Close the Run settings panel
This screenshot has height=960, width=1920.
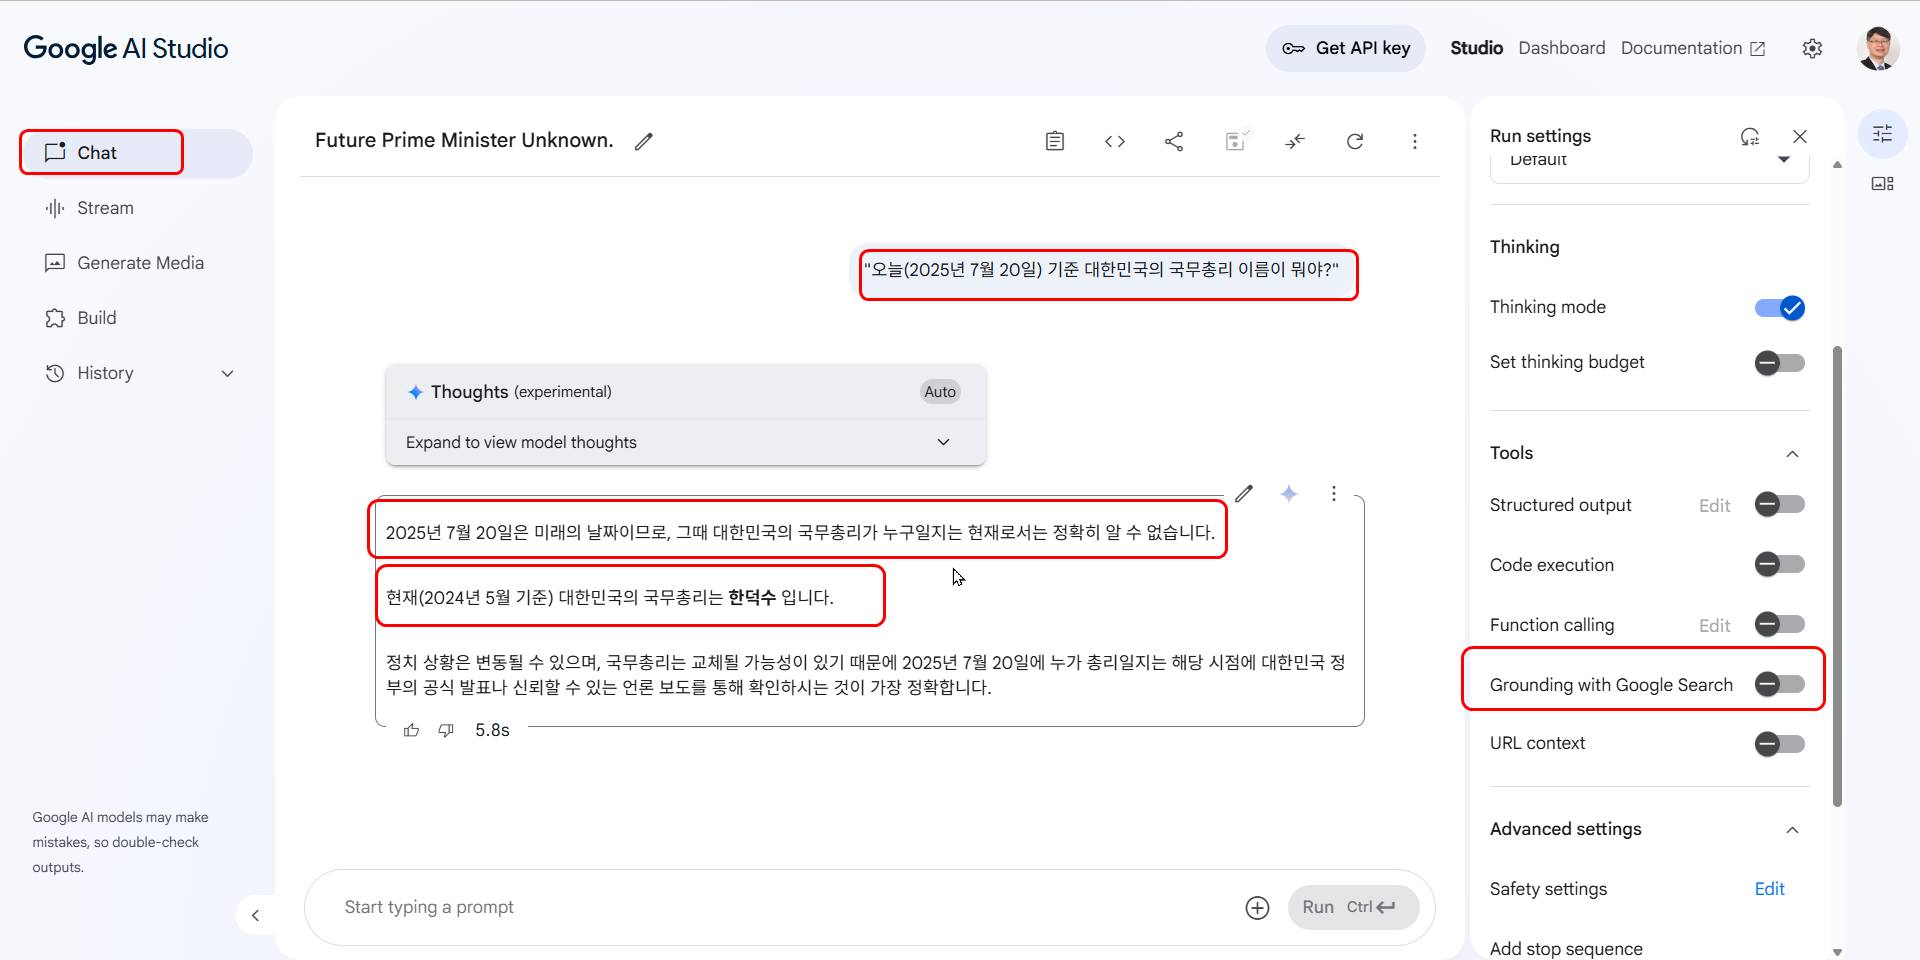(1800, 136)
